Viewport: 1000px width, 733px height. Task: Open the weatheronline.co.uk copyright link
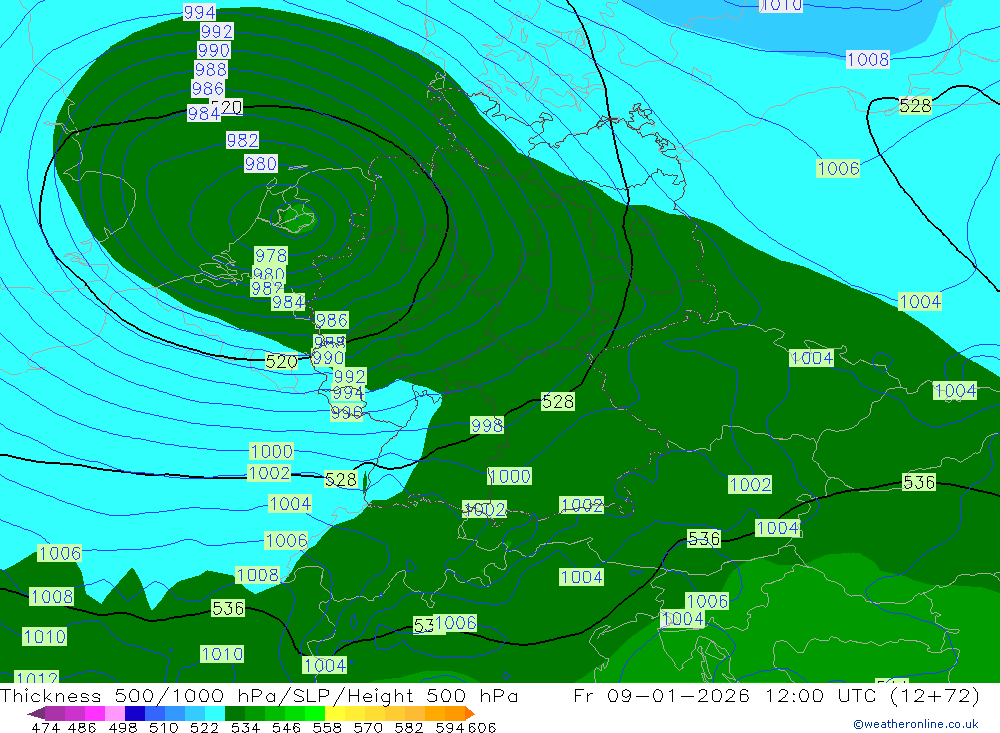pos(916,724)
